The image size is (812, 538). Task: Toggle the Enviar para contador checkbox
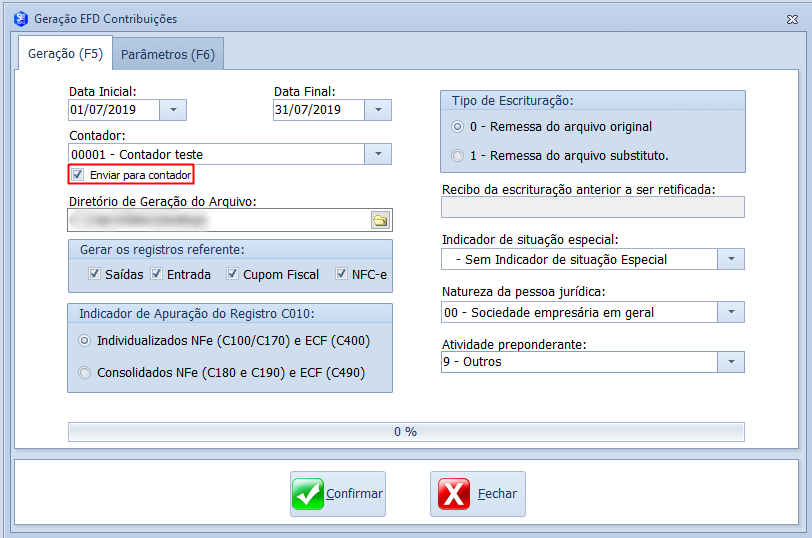point(78,175)
